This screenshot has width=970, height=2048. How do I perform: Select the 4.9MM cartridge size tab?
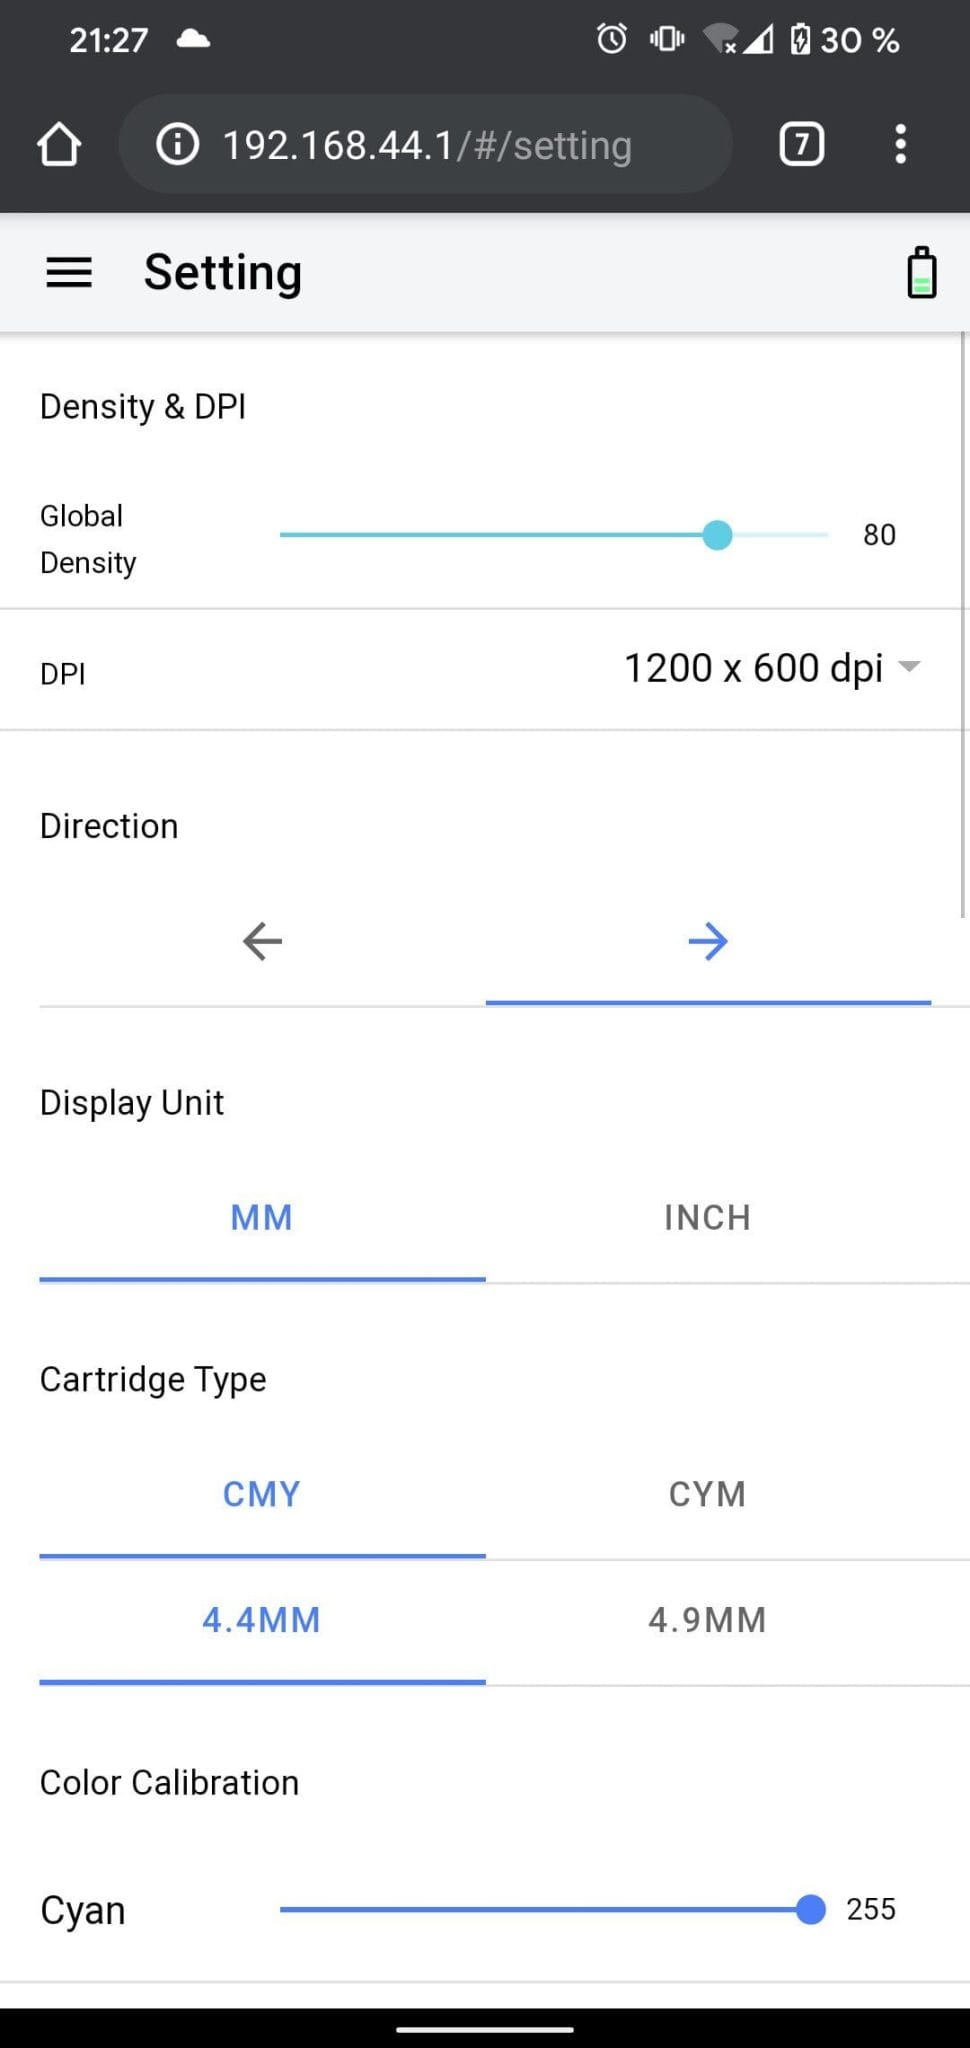coord(708,1620)
